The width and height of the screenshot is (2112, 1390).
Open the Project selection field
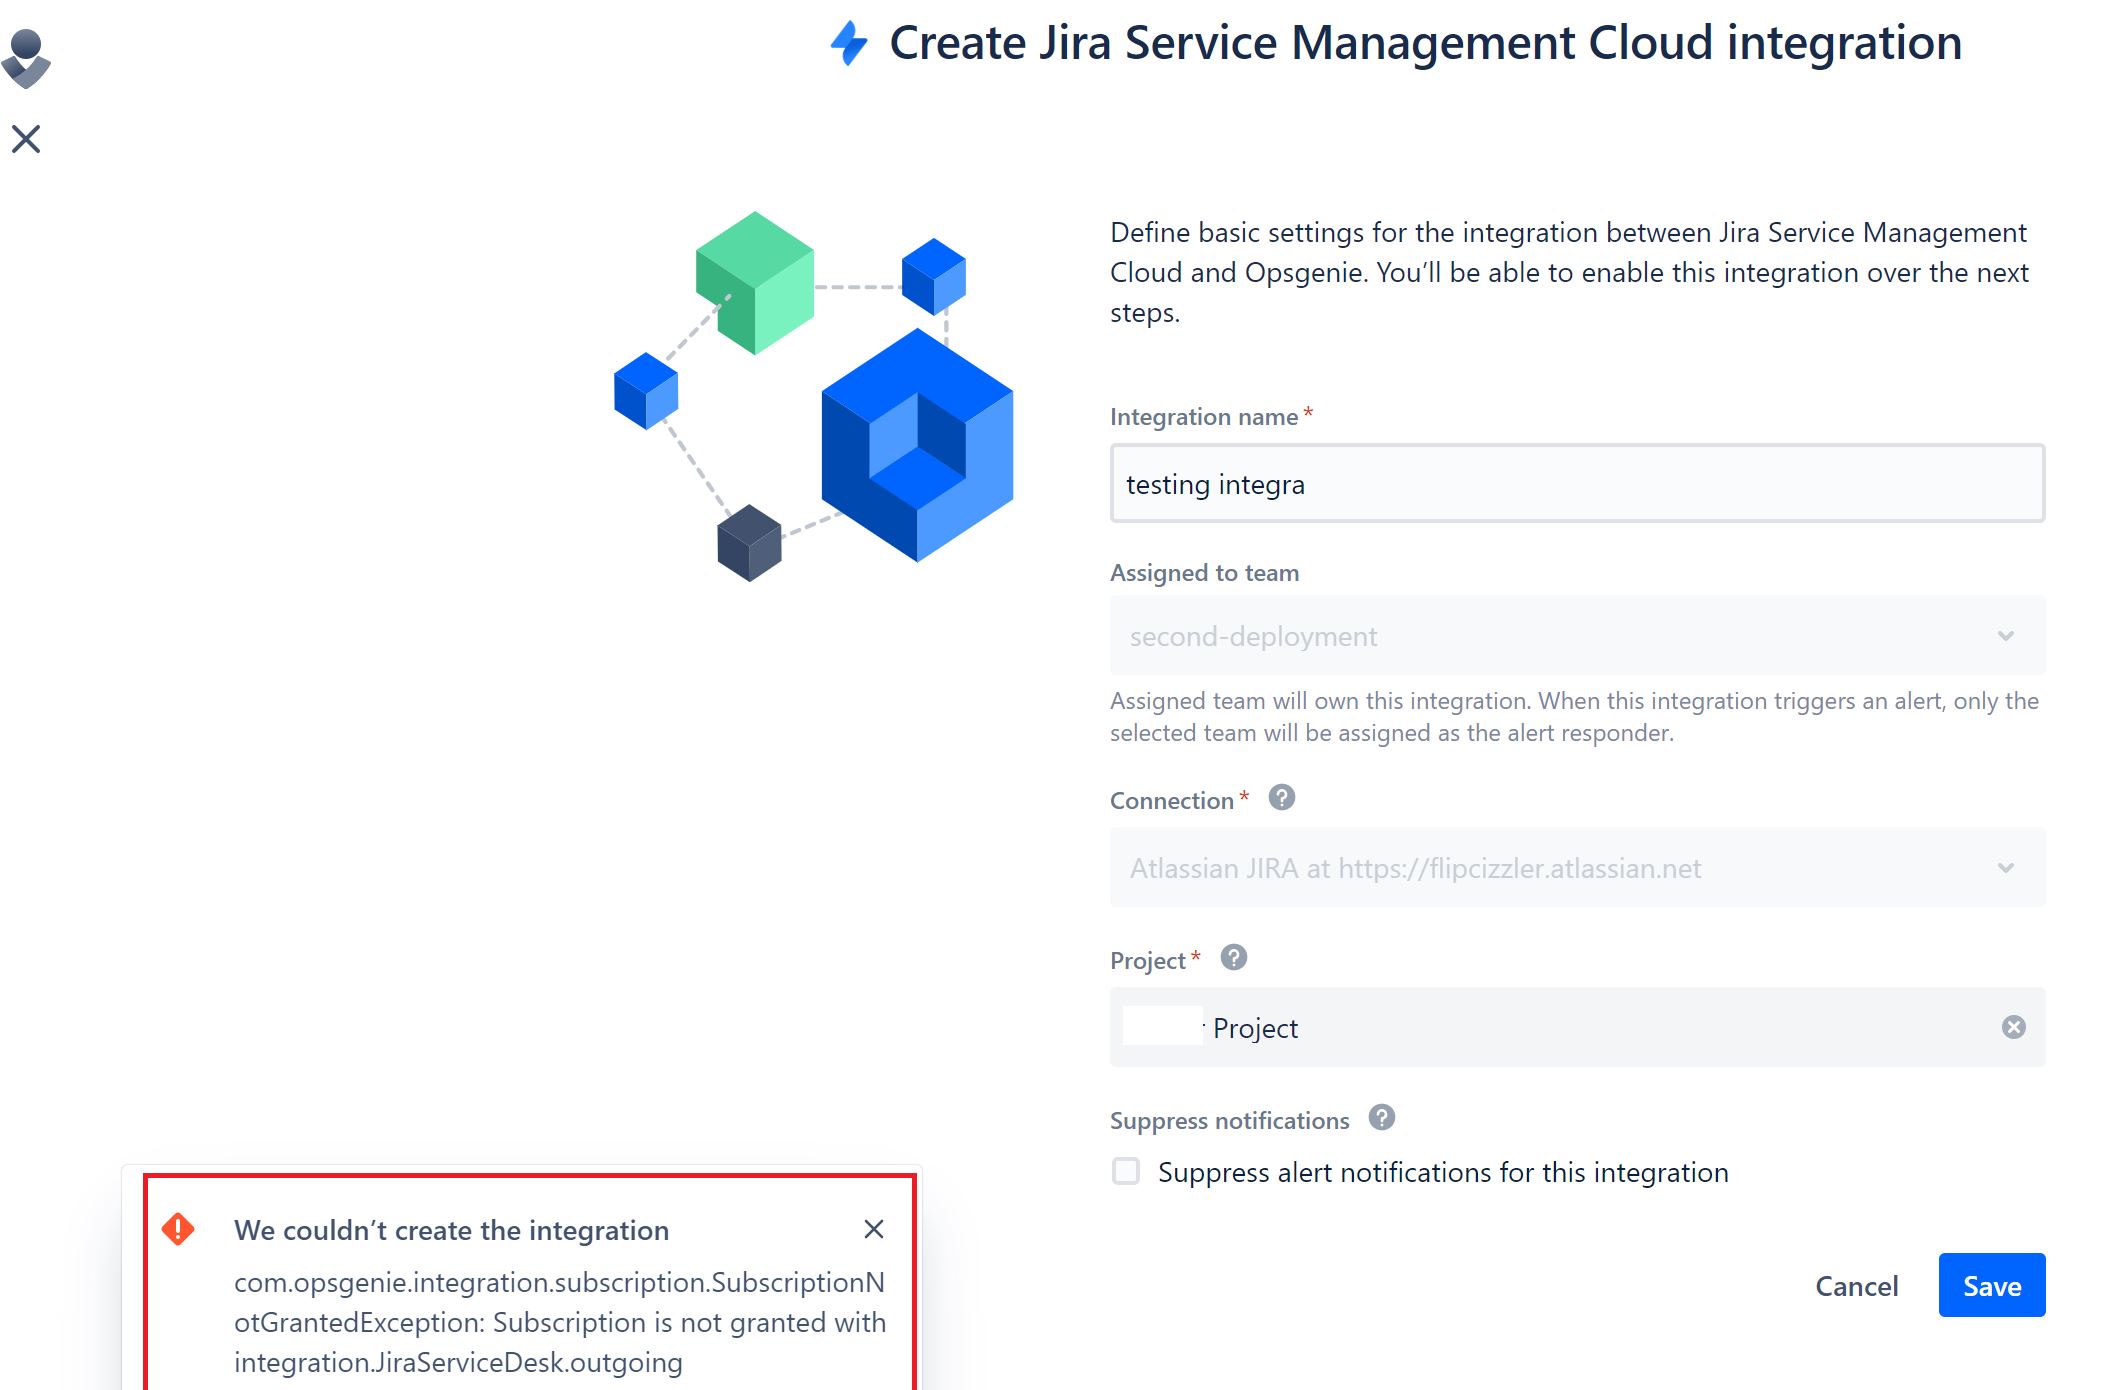click(x=1577, y=1027)
